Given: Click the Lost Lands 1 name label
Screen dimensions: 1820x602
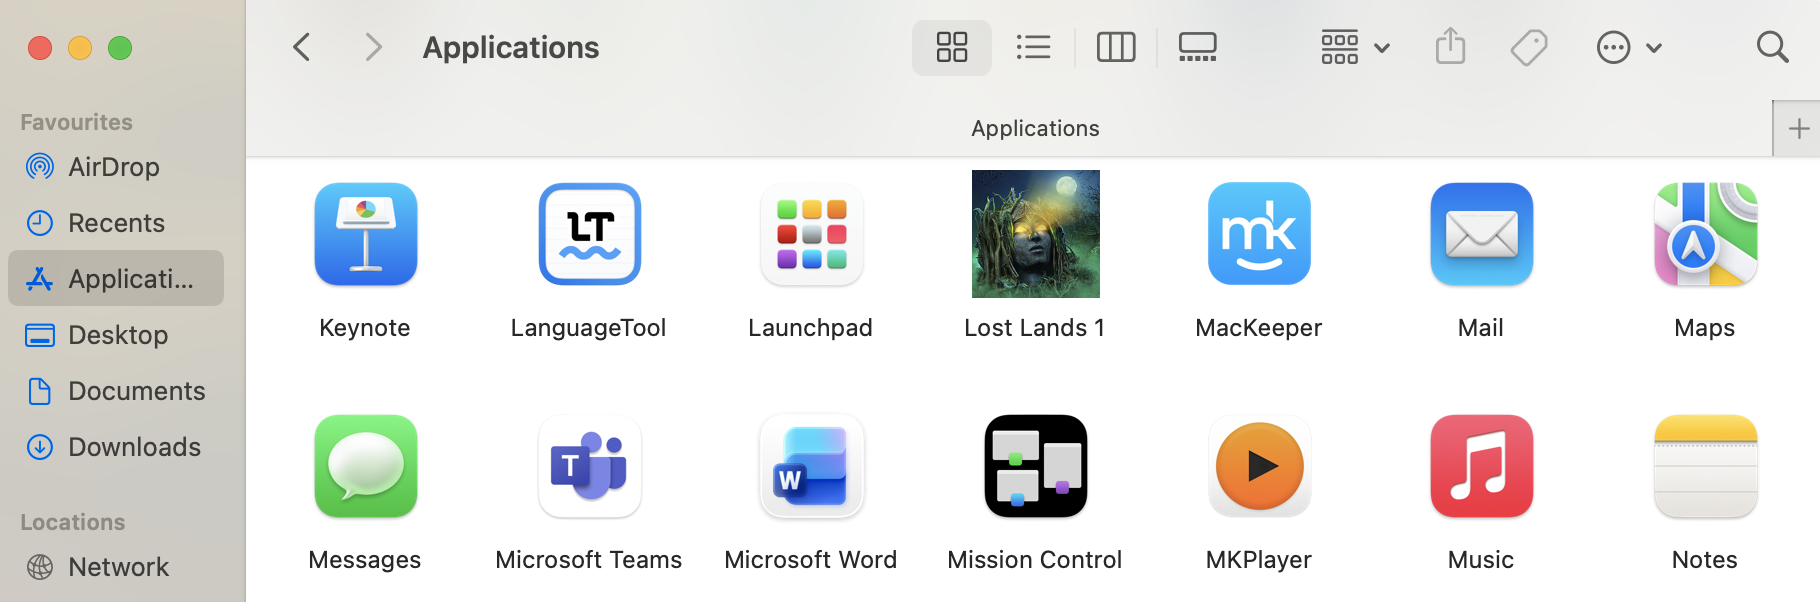Looking at the screenshot, I should pyautogui.click(x=1035, y=328).
